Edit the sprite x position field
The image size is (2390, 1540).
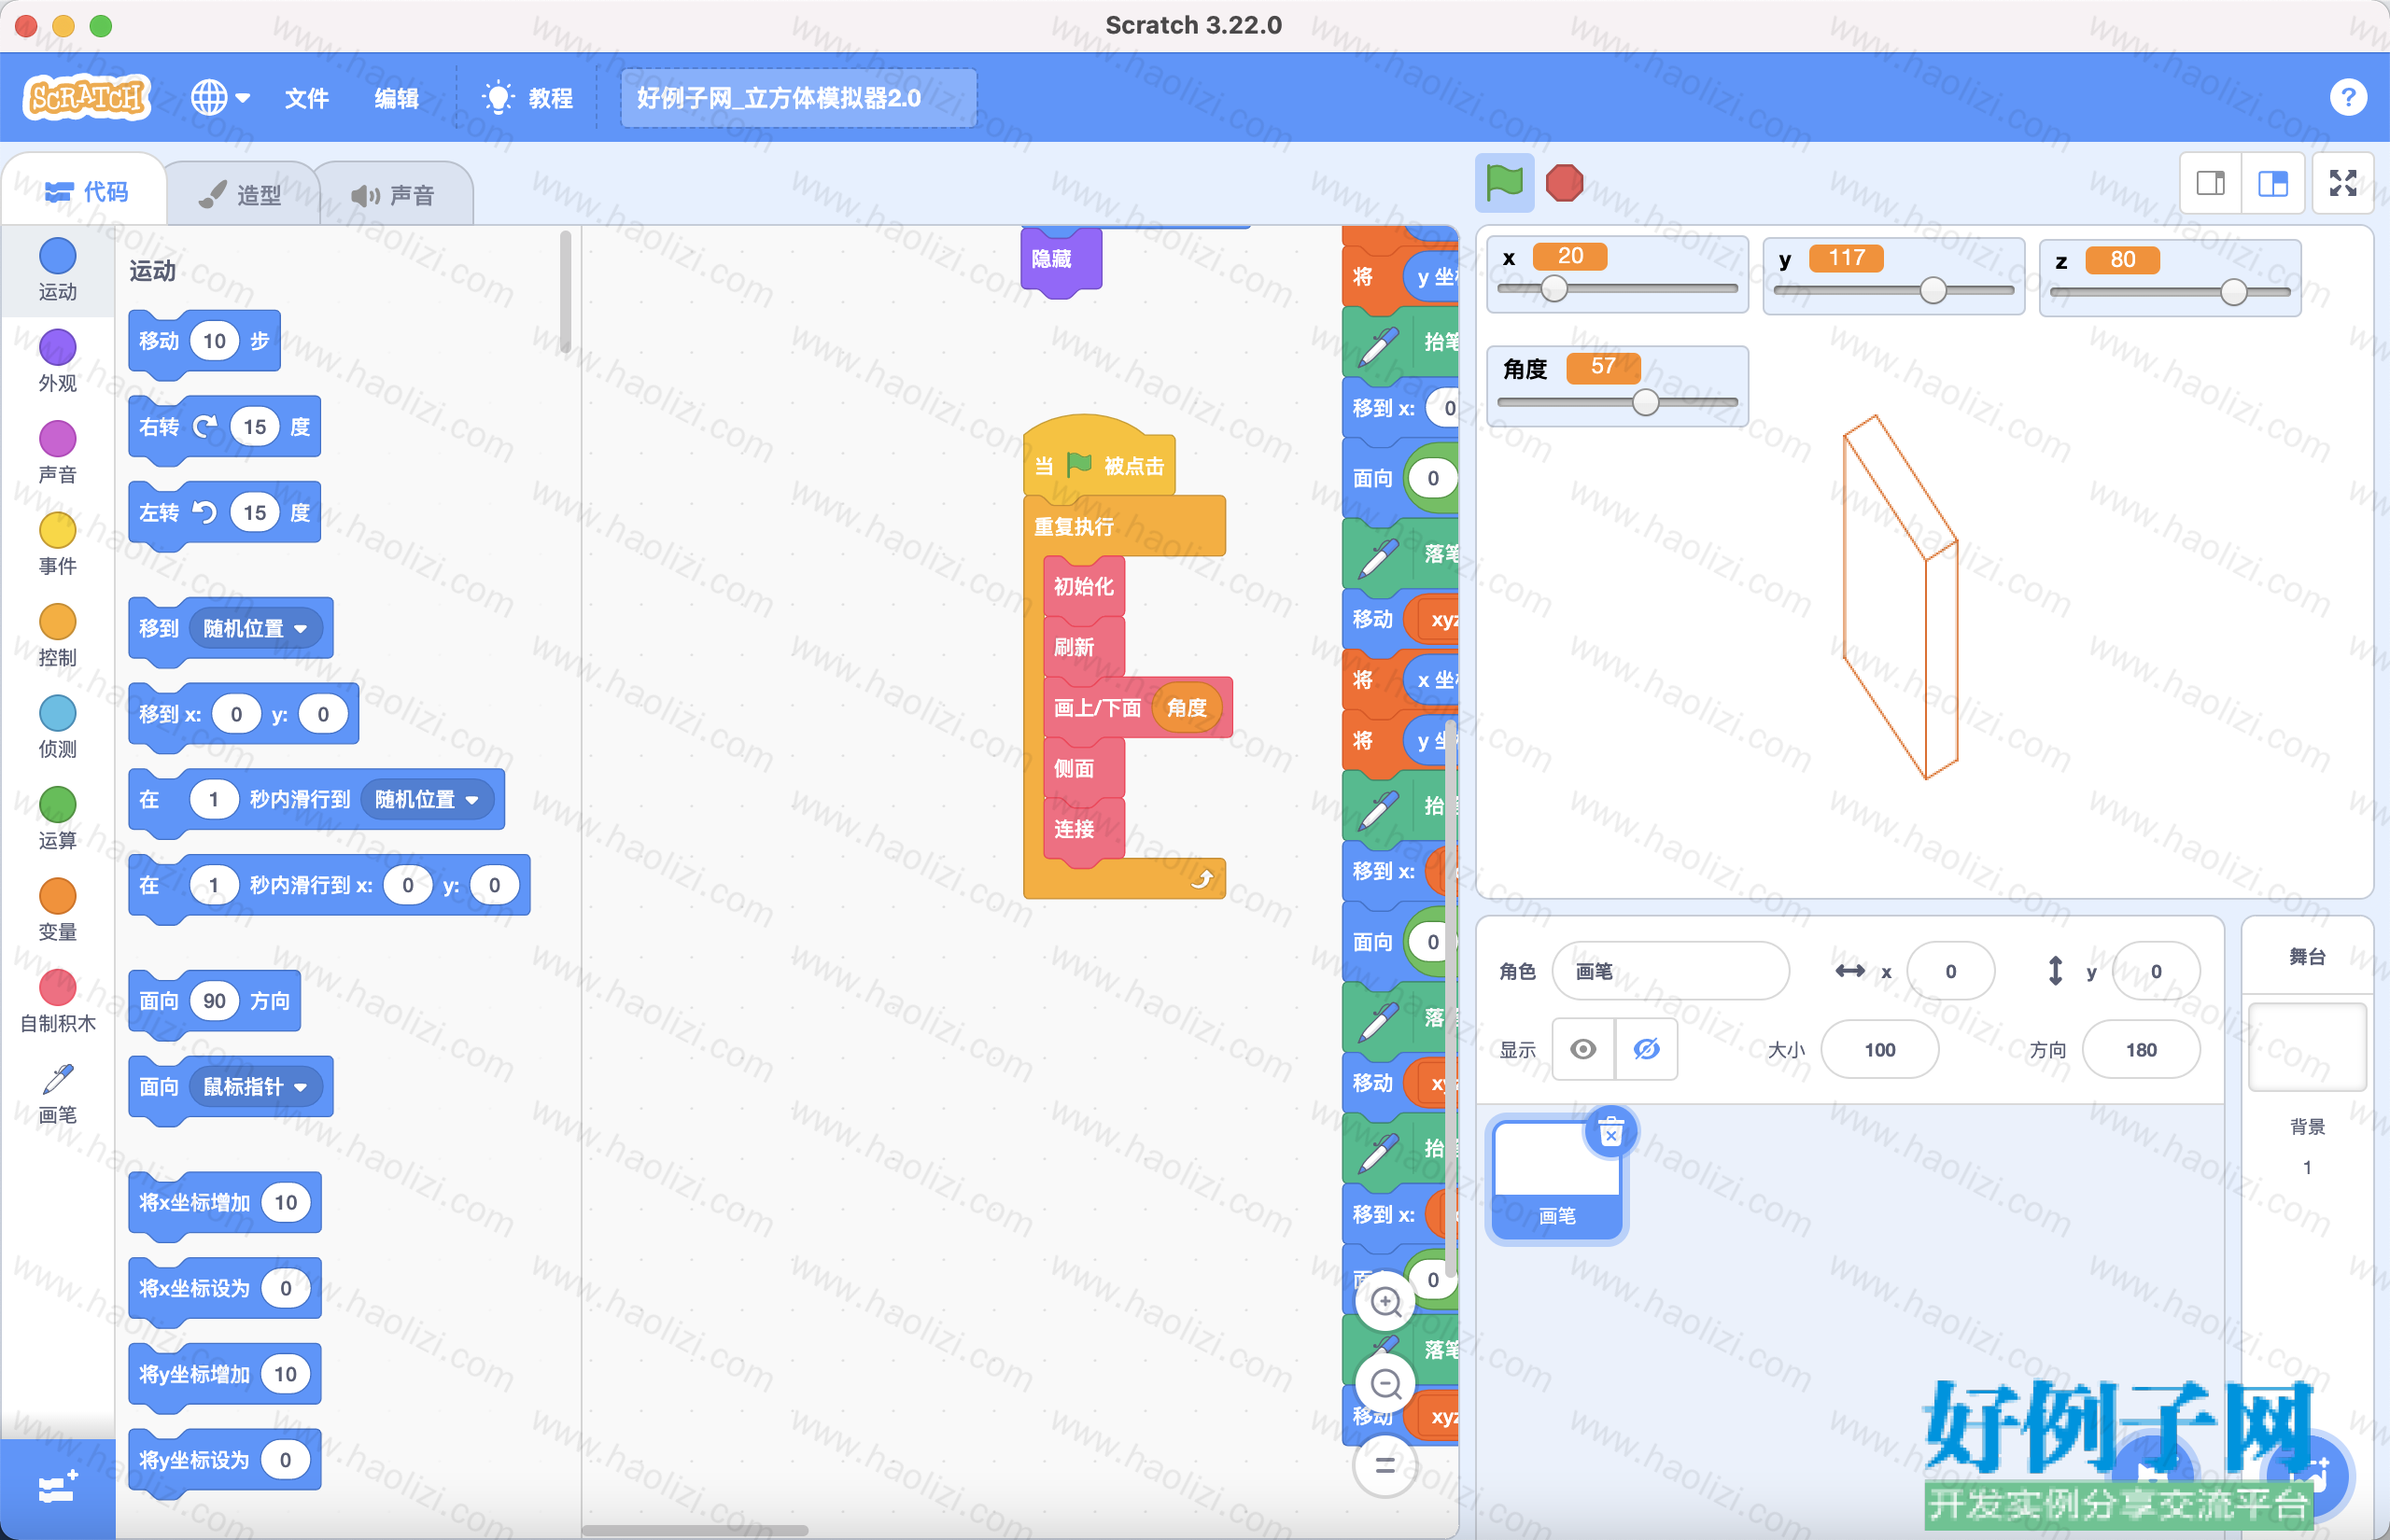point(1950,970)
